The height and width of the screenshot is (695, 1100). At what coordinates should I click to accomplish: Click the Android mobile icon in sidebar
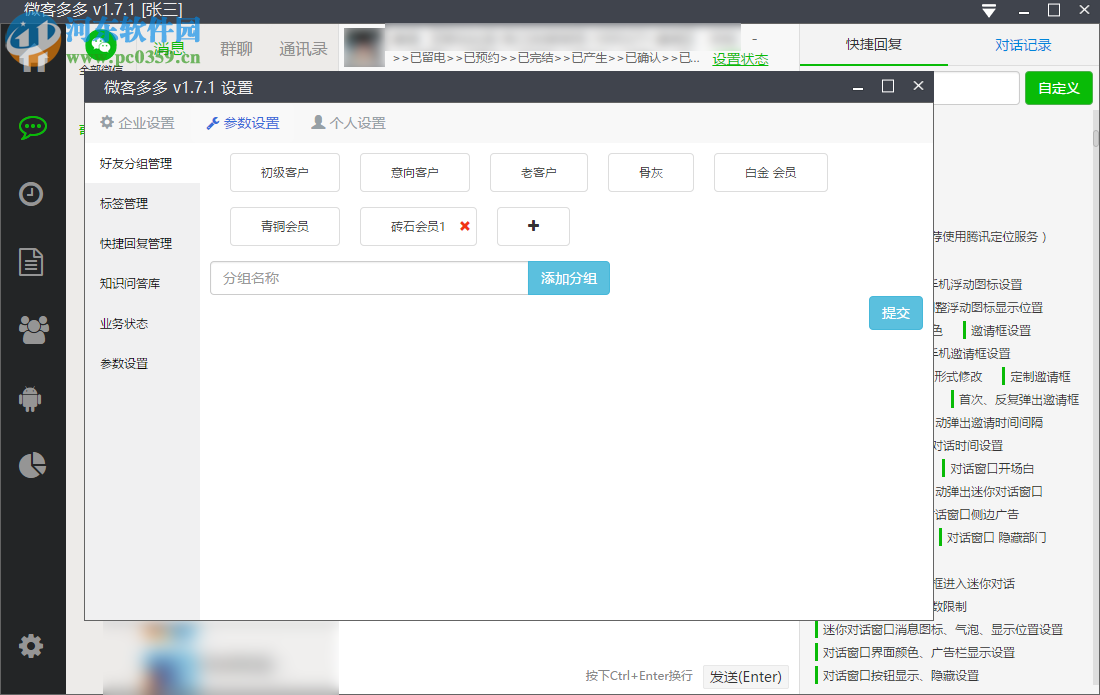point(32,398)
